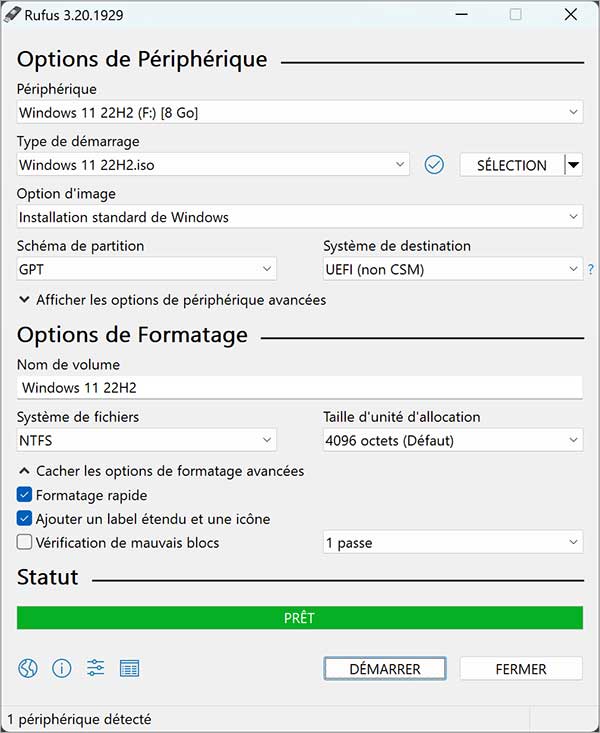Open the 1 passe dropdown
Screen dimensions: 600x733
(453, 542)
